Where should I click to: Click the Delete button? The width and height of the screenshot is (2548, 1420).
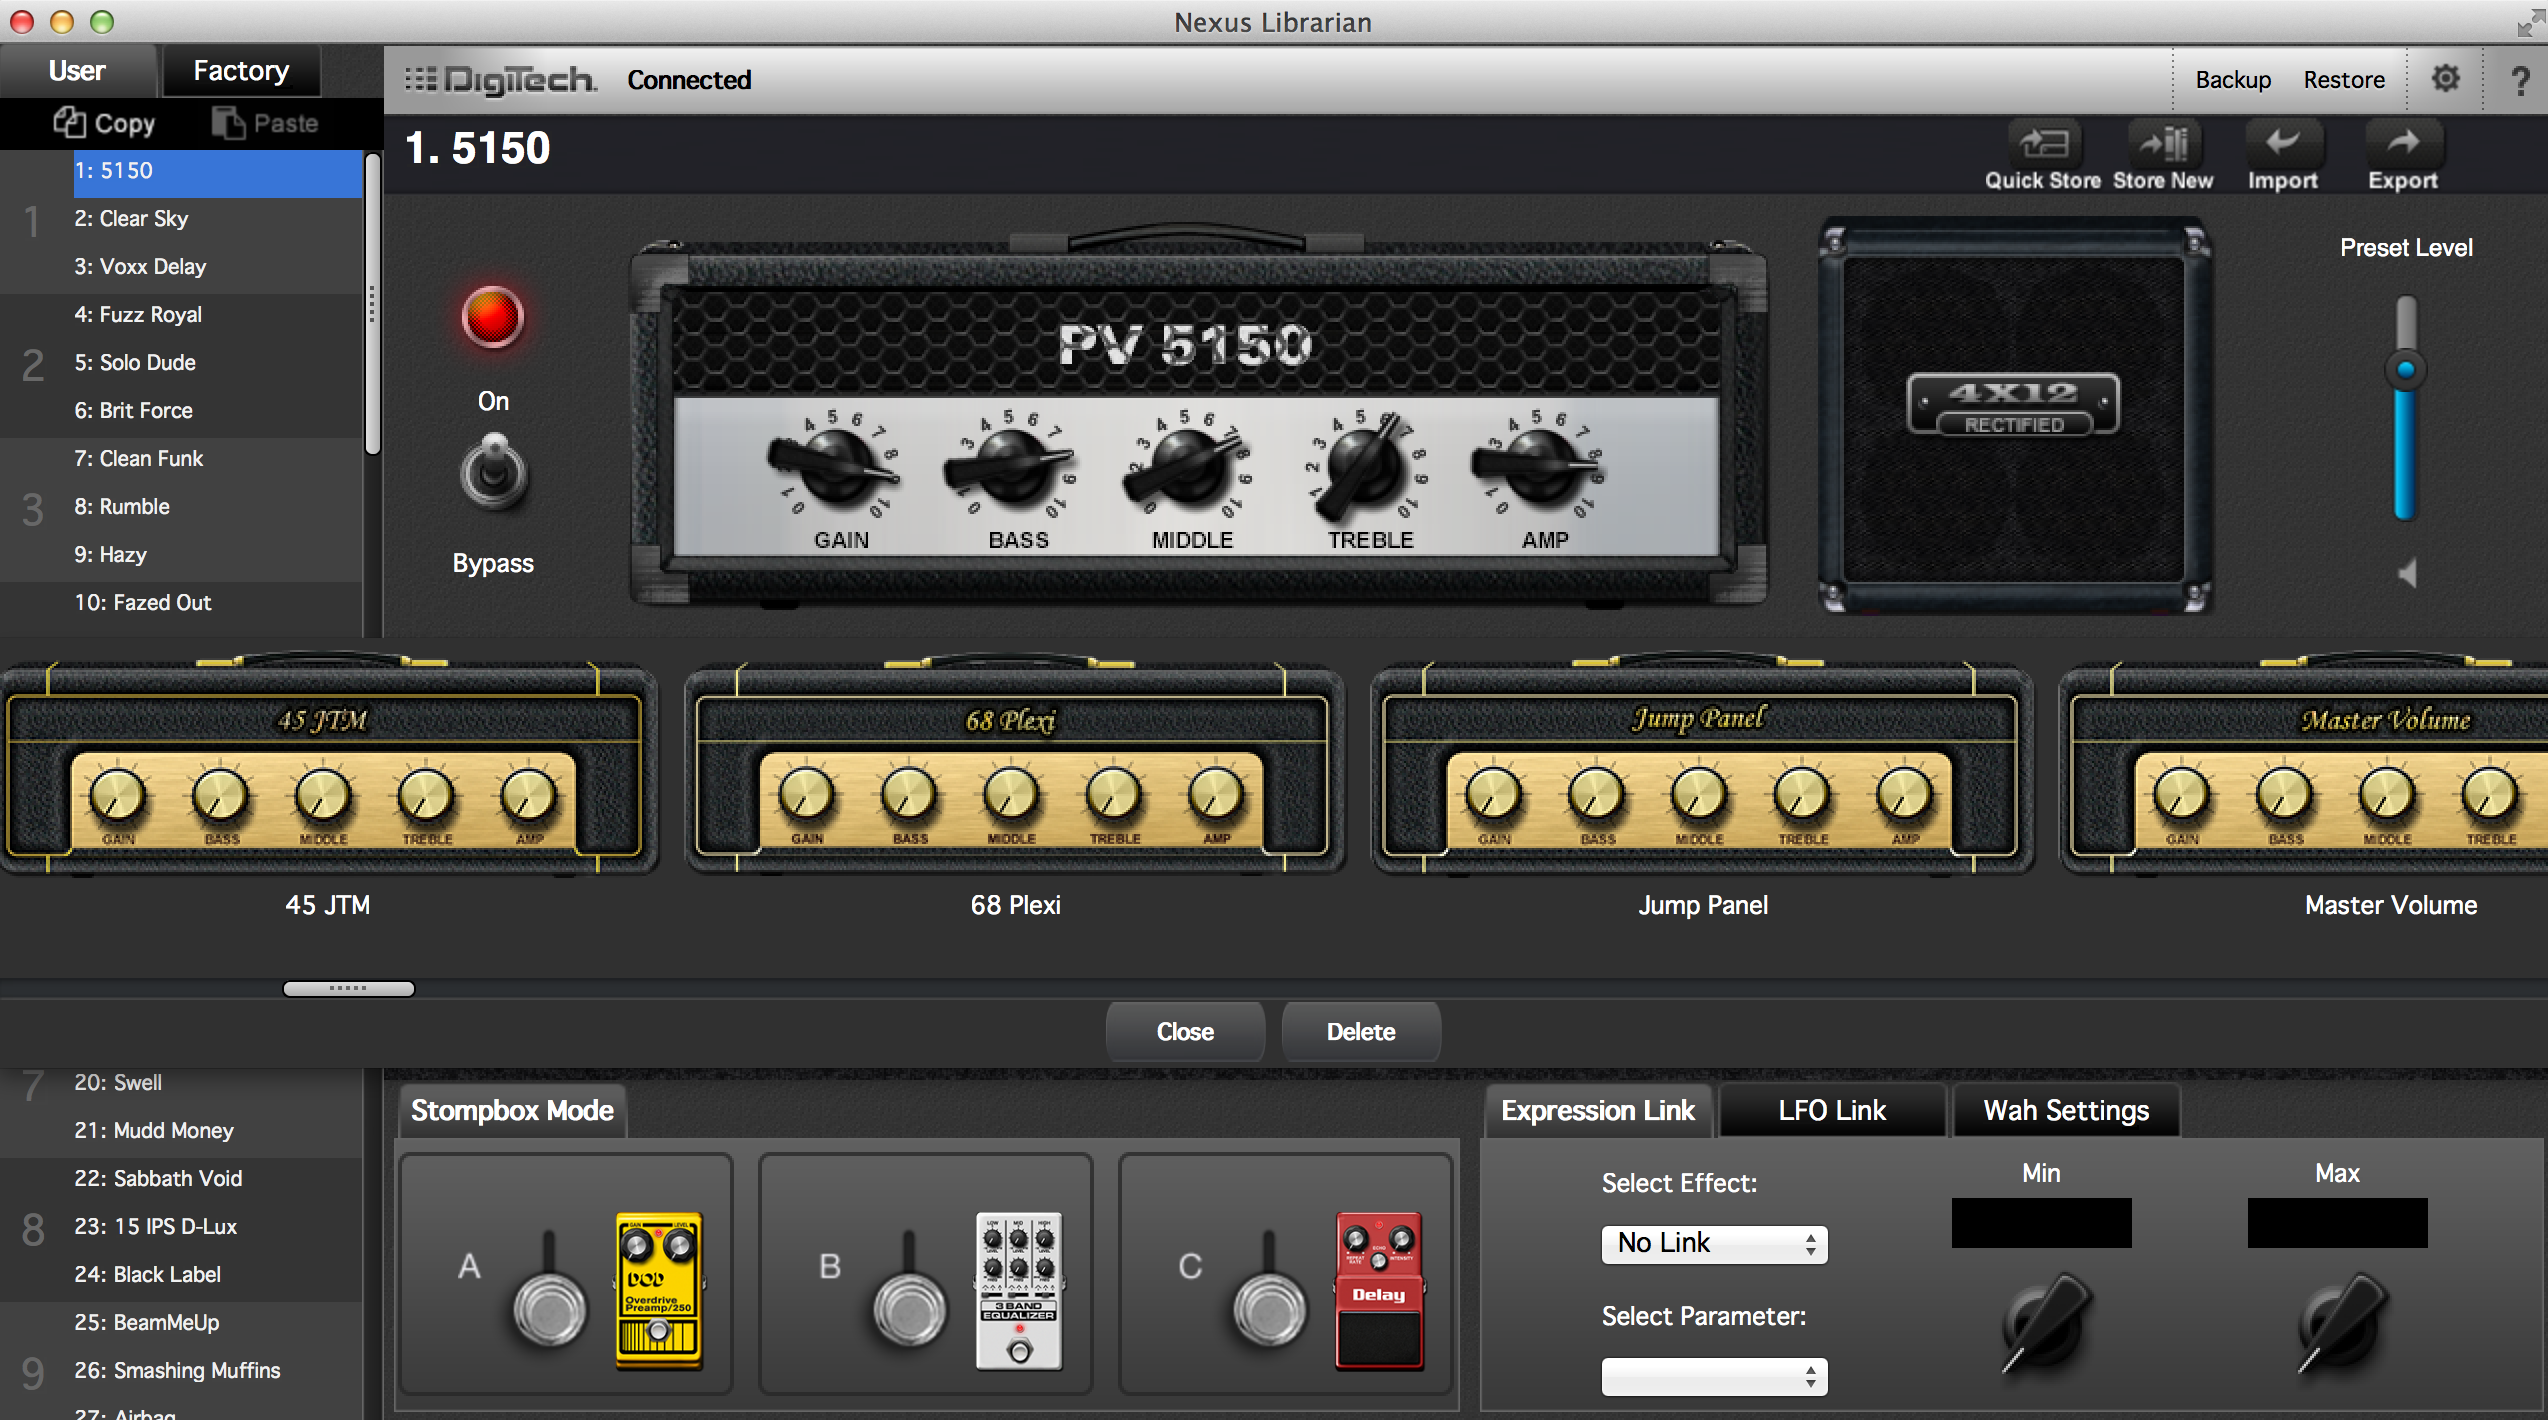(1361, 1031)
